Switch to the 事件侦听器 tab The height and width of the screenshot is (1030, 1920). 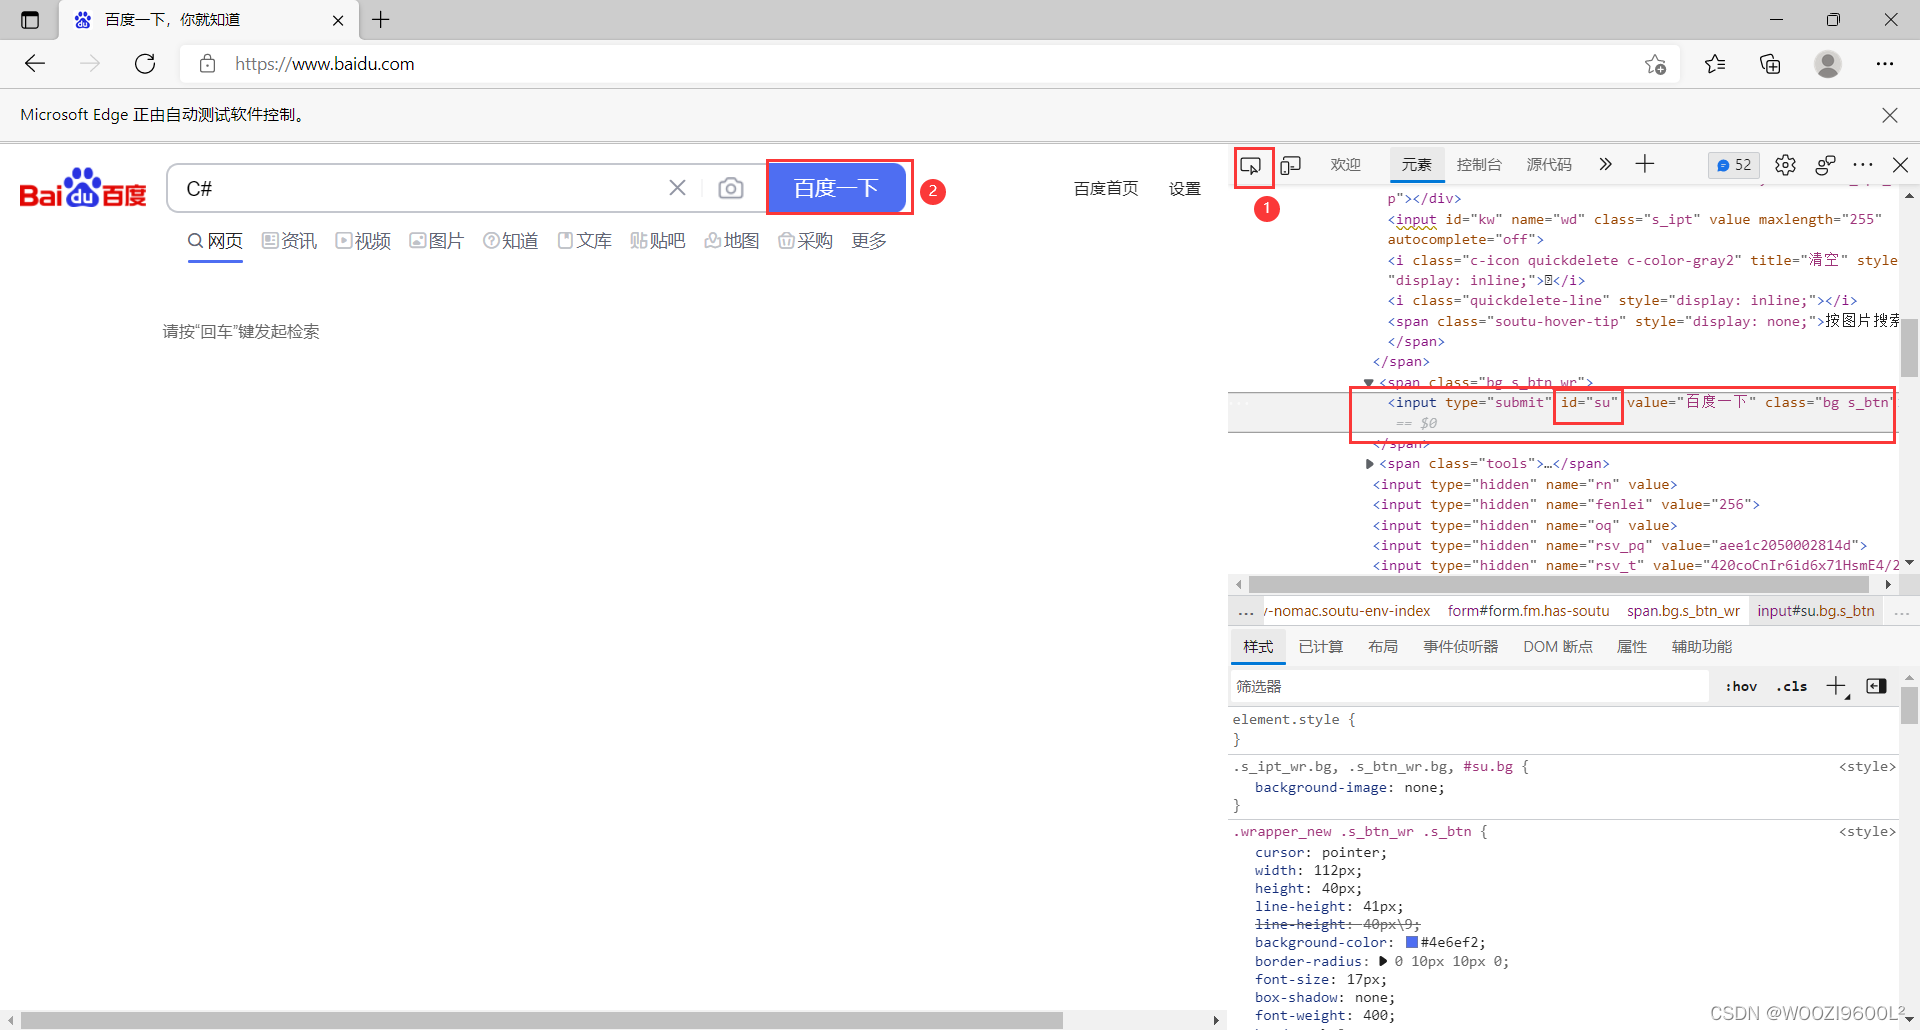1461,647
